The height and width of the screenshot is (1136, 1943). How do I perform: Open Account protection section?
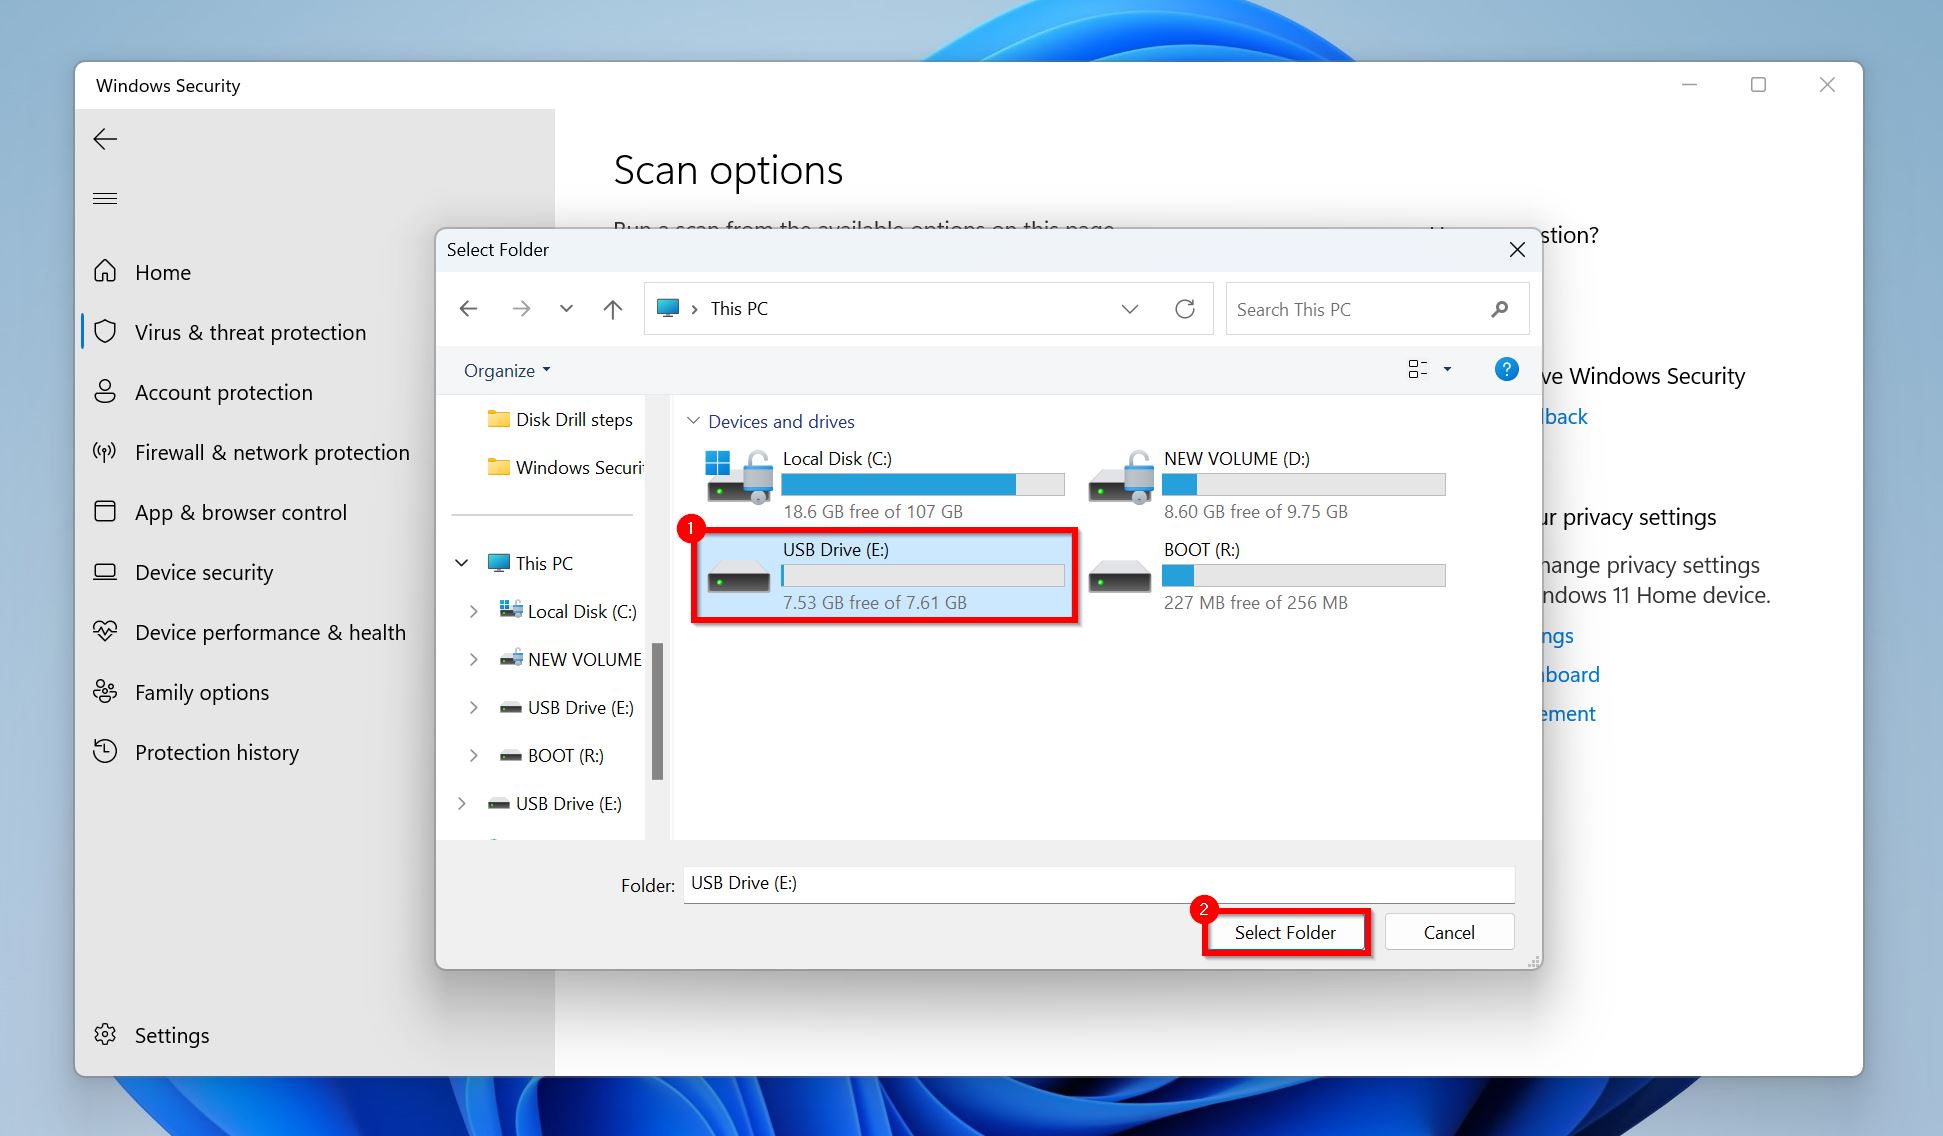pyautogui.click(x=224, y=392)
